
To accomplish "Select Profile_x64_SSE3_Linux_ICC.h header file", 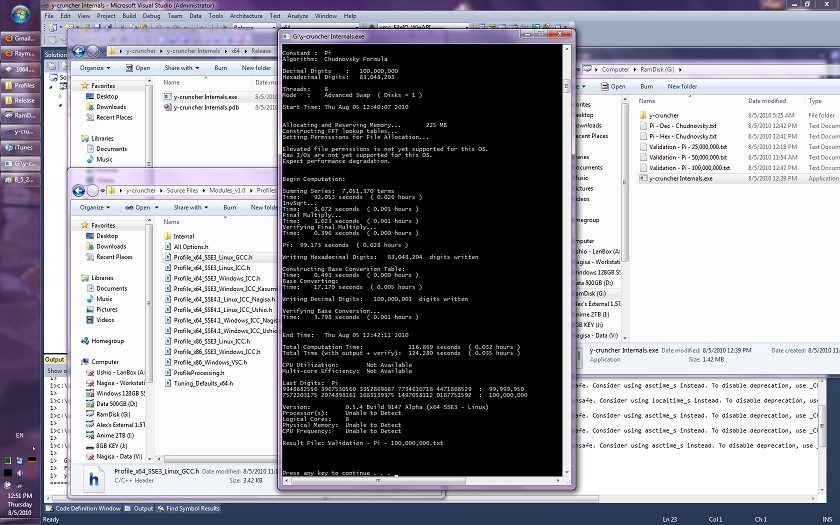I will pyautogui.click(x=211, y=268).
